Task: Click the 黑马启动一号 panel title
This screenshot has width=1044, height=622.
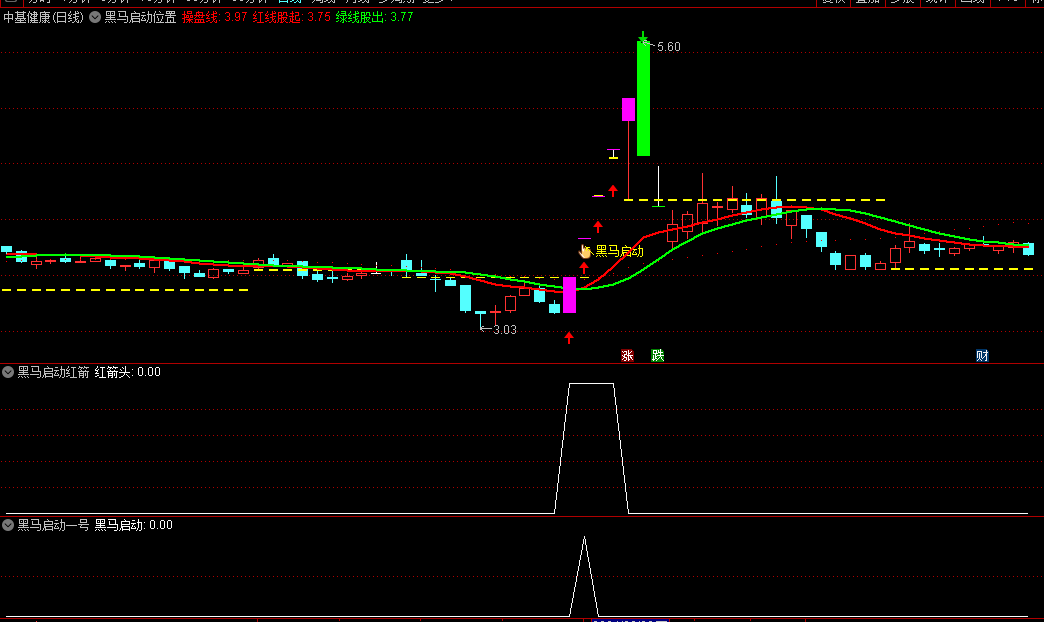Action: click(x=53, y=525)
